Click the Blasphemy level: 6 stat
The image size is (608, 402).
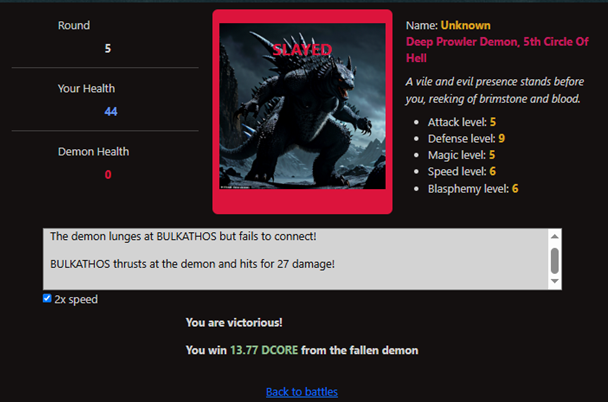point(473,189)
